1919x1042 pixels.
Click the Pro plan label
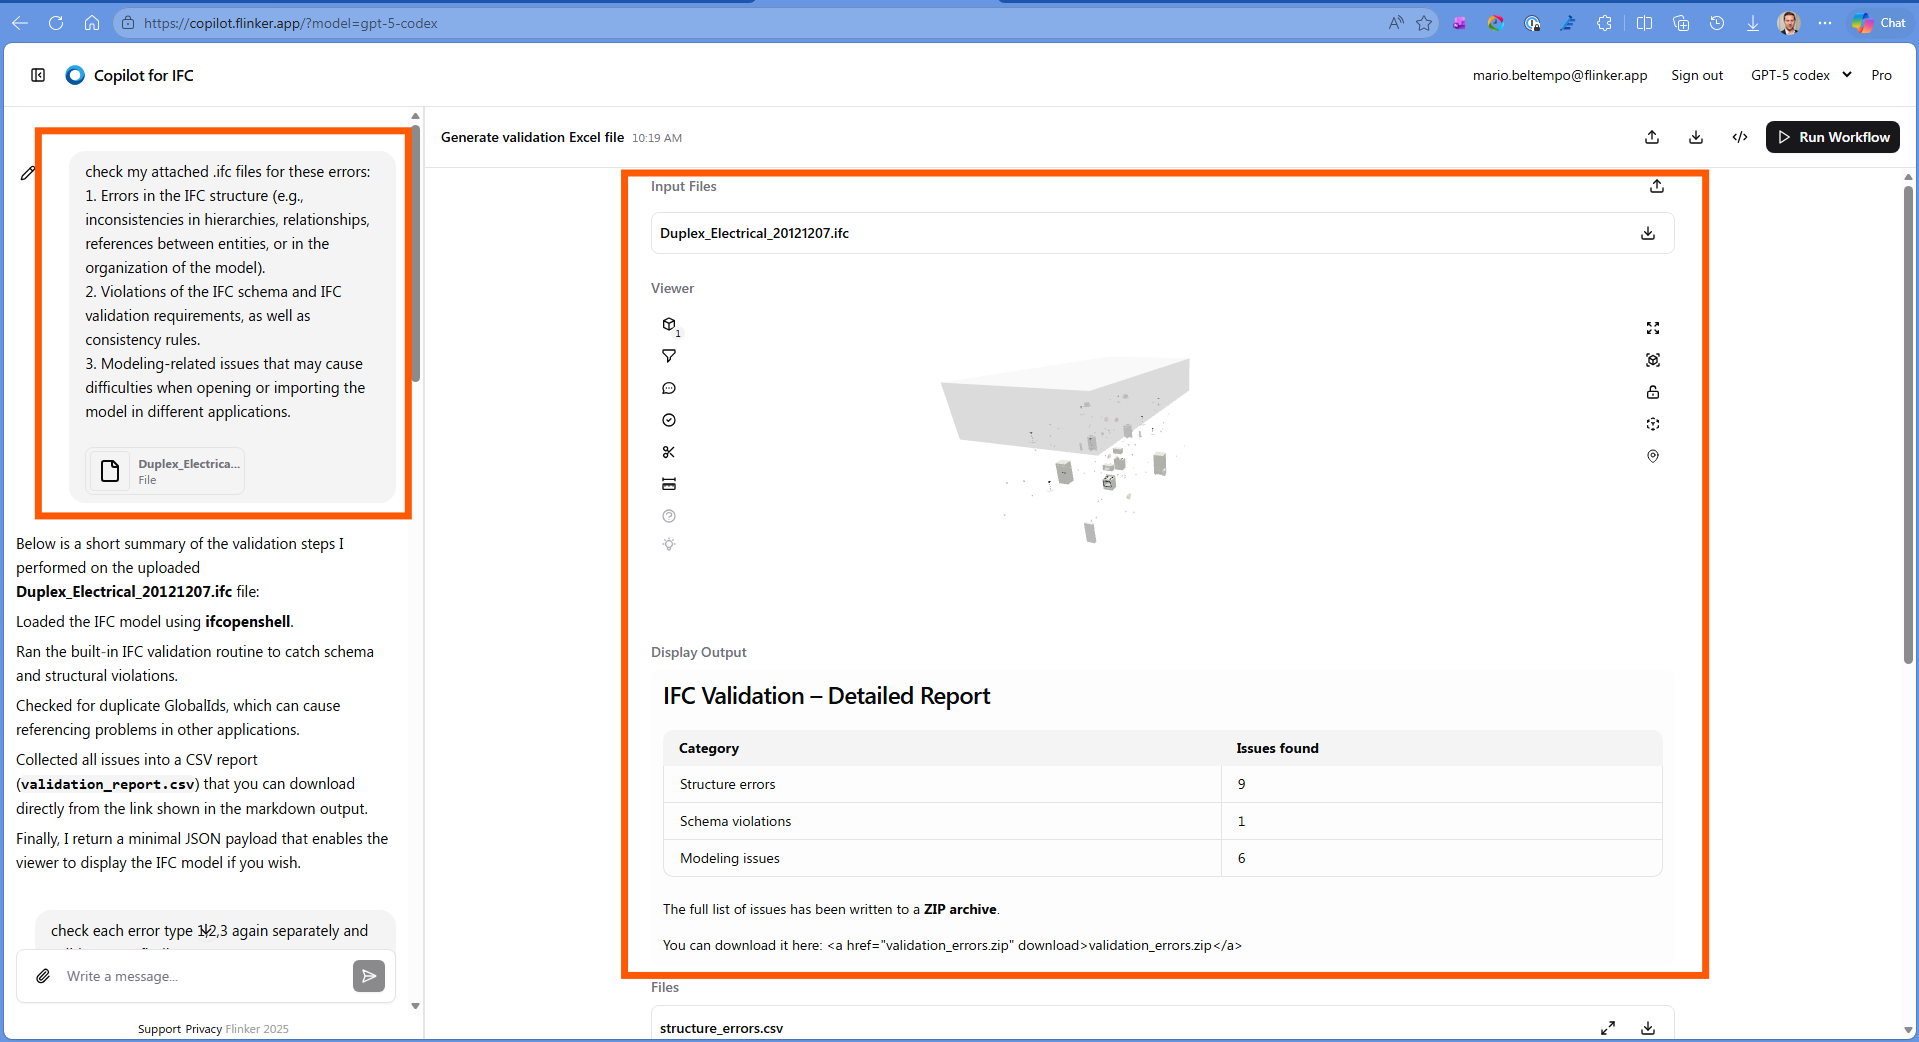[x=1881, y=75]
